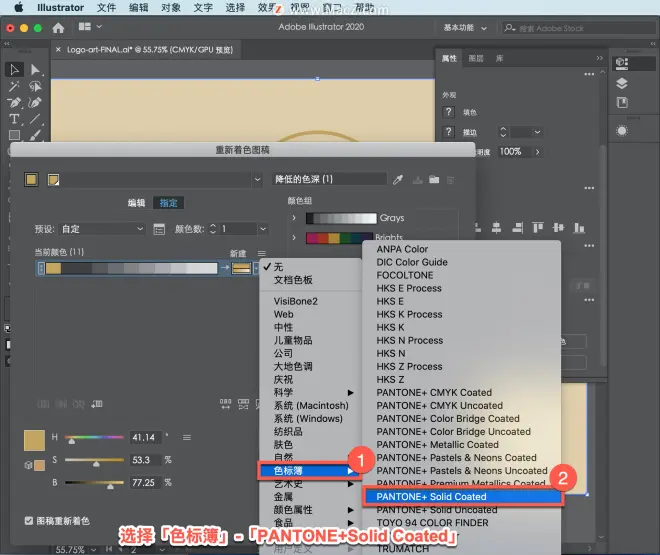660x555 pixels.
Task: Click the delete color group trash icon
Action: pos(450,180)
